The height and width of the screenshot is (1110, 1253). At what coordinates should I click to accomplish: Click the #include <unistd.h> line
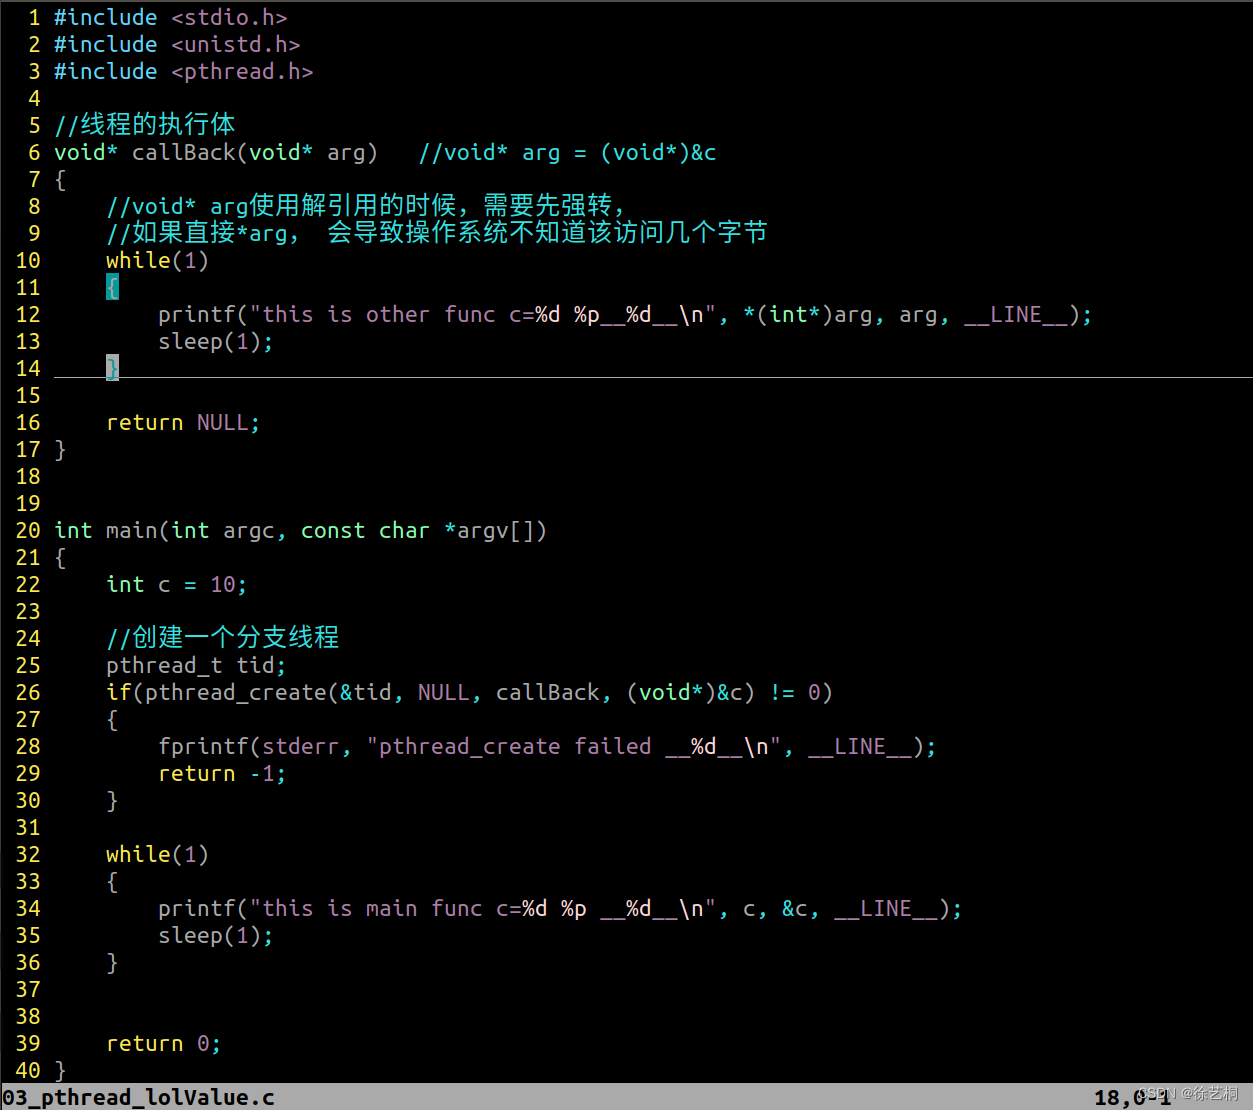coord(177,45)
